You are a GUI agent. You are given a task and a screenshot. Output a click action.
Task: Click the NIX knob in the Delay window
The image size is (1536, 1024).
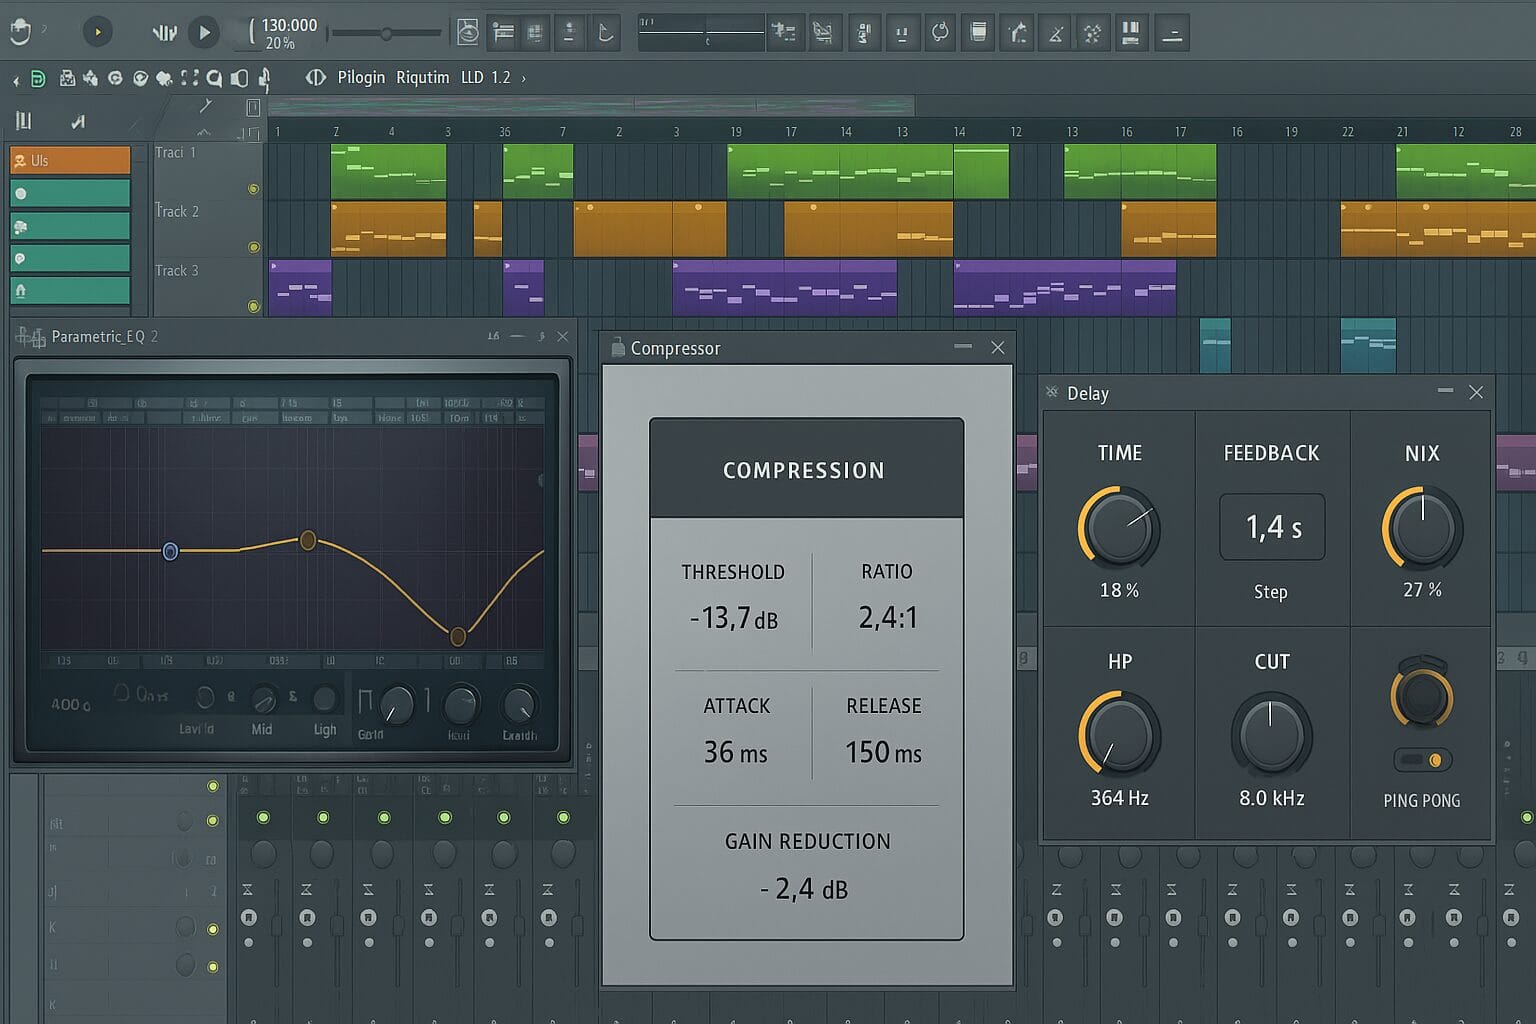coord(1422,527)
